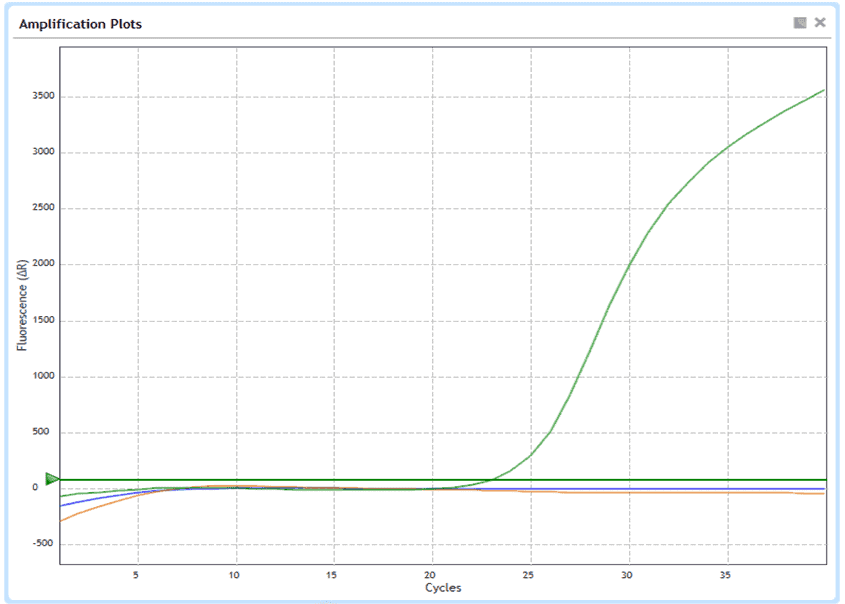Click the dark green horizontal threshold line
Image resolution: width=845 pixels, height=604 pixels.
coord(300,480)
